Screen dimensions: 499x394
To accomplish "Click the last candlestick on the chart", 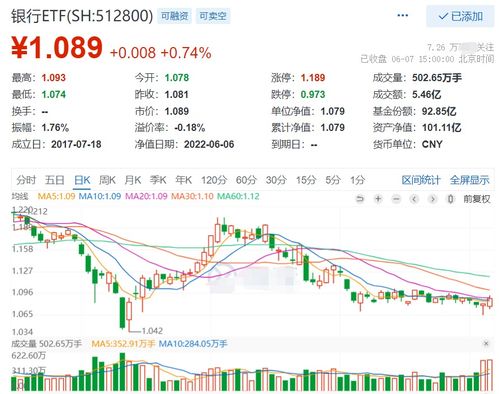I will click(x=490, y=302).
